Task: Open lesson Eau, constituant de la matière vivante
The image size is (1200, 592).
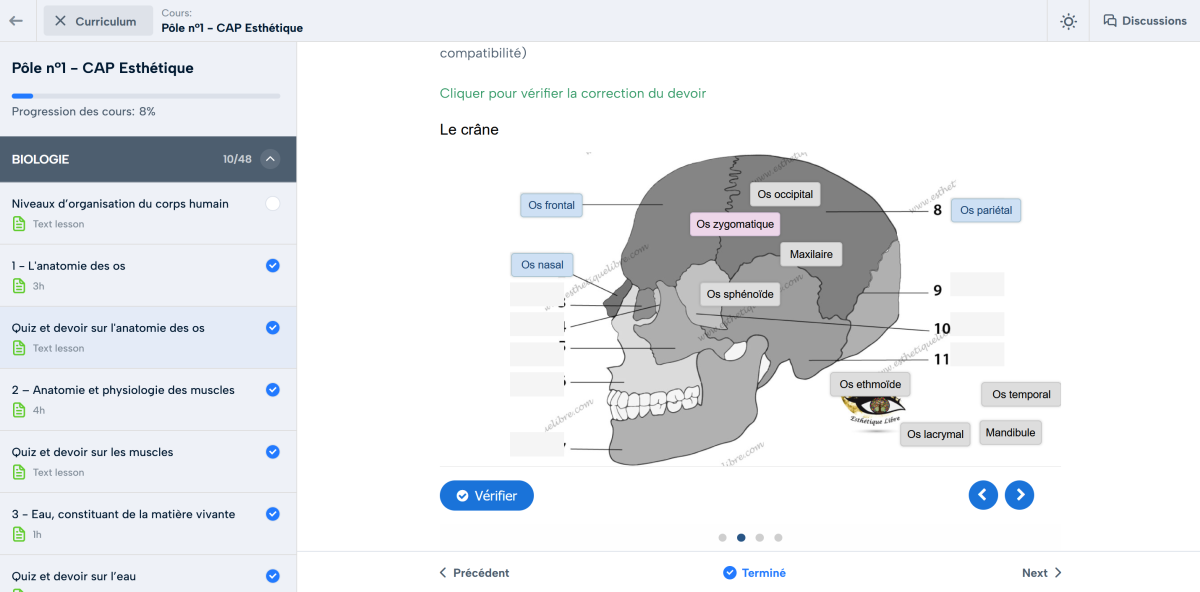Action: 123,514
